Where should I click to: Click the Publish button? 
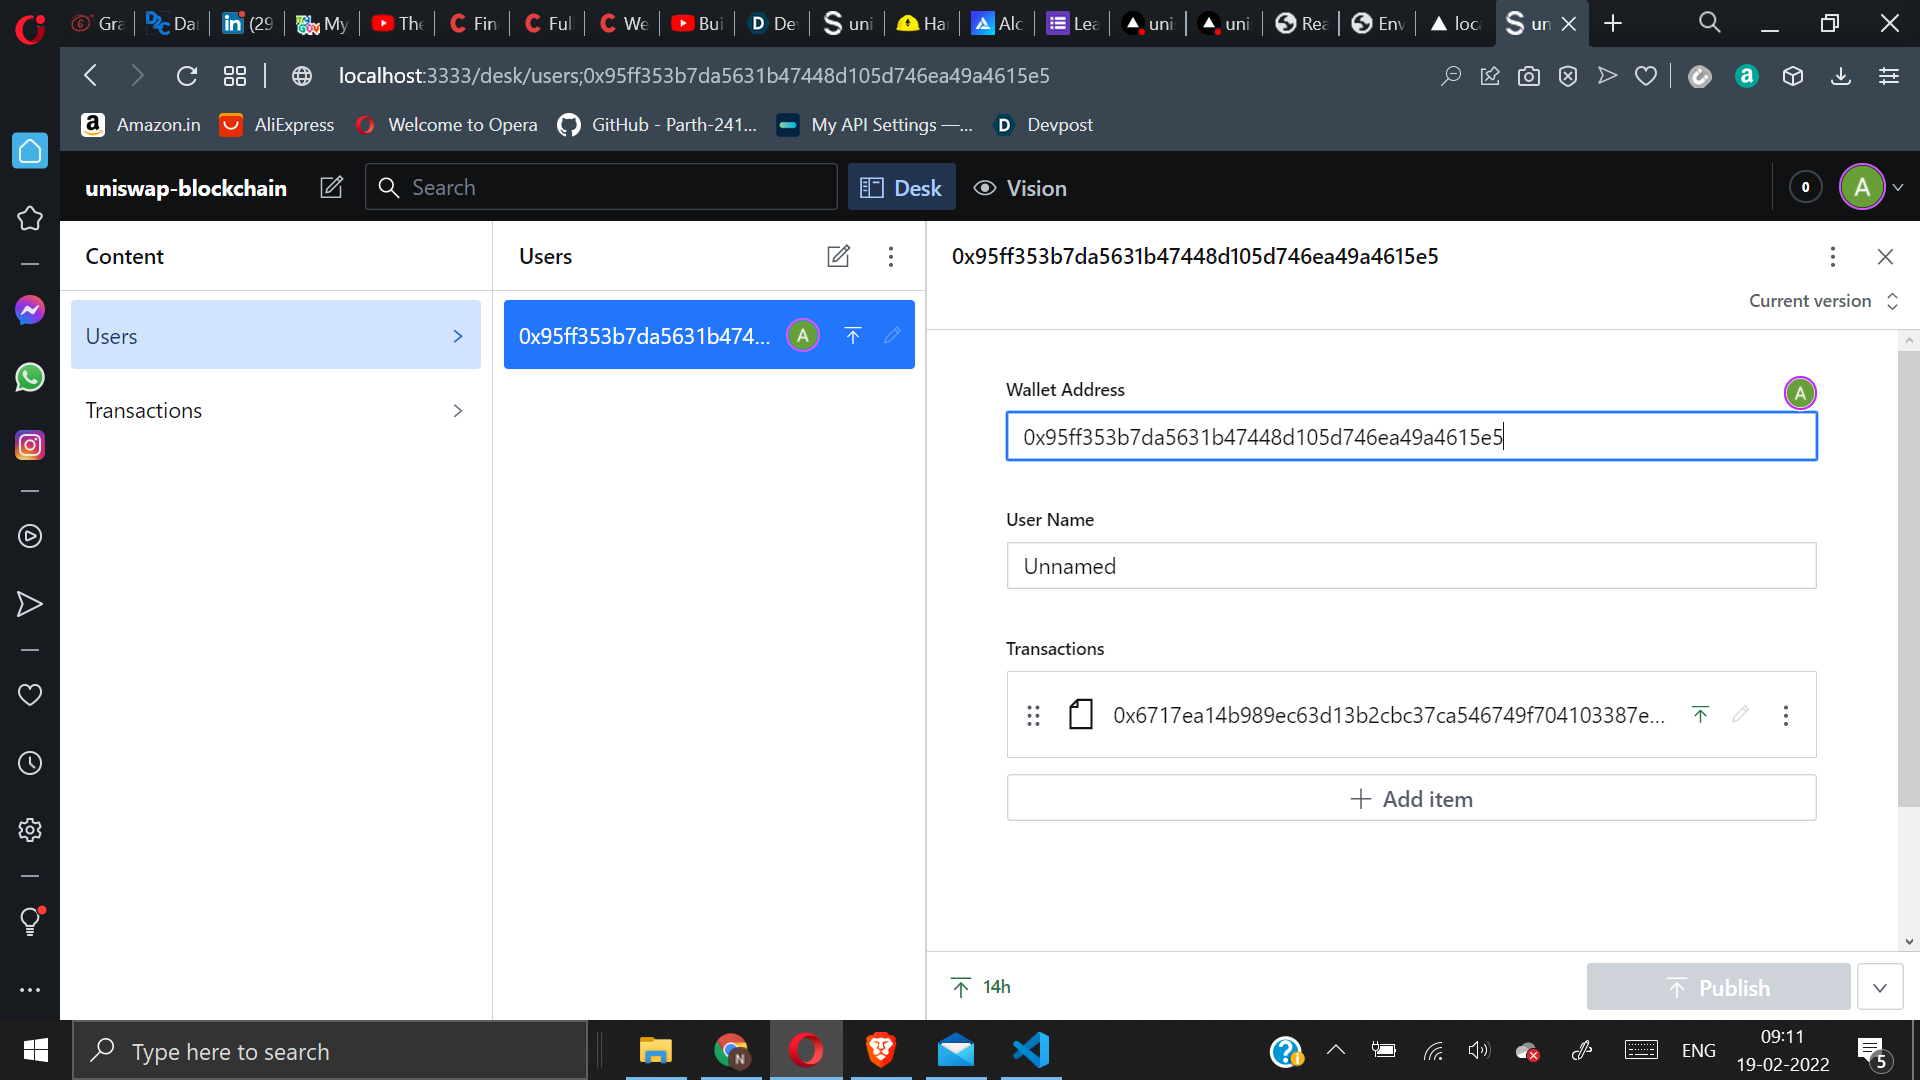coord(1717,987)
